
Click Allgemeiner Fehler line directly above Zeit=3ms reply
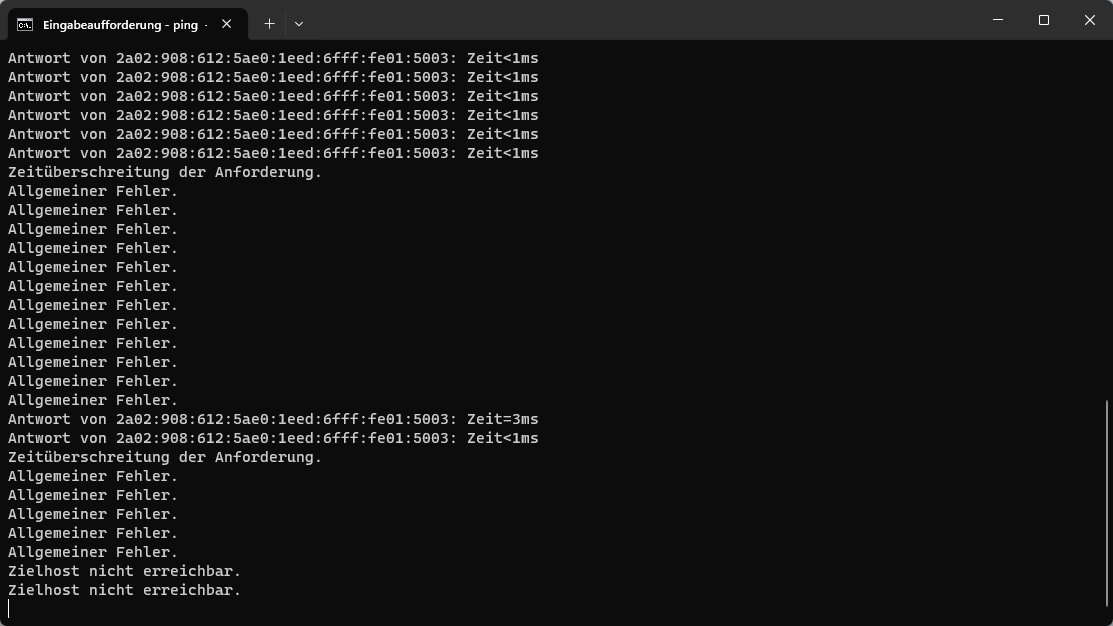coord(93,400)
